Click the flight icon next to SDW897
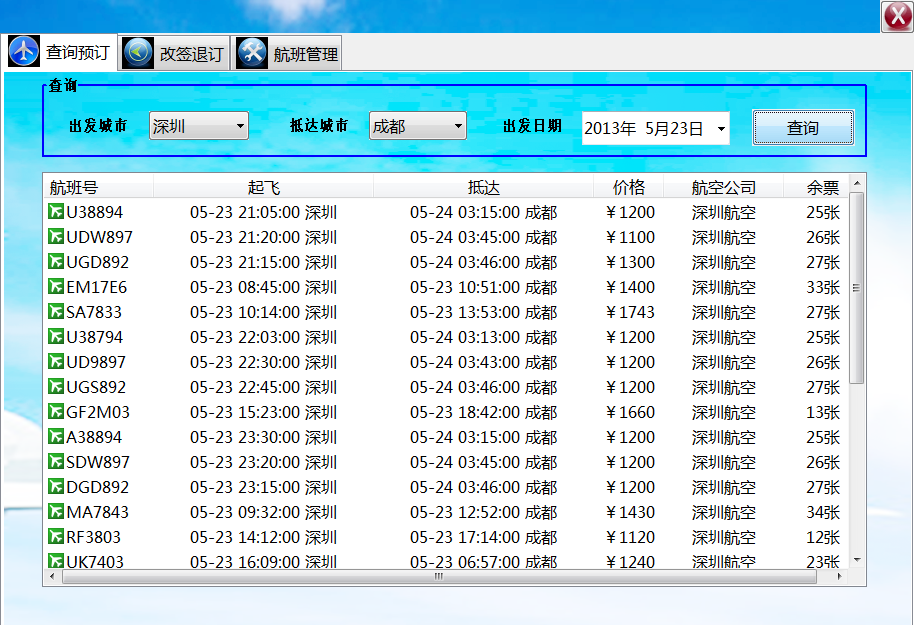This screenshot has height=625, width=914. tap(56, 462)
